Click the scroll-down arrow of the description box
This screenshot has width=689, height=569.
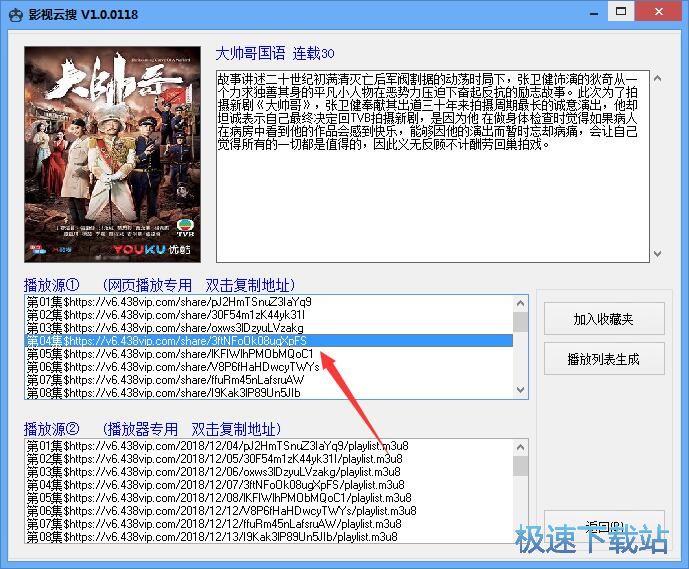pyautogui.click(x=657, y=254)
